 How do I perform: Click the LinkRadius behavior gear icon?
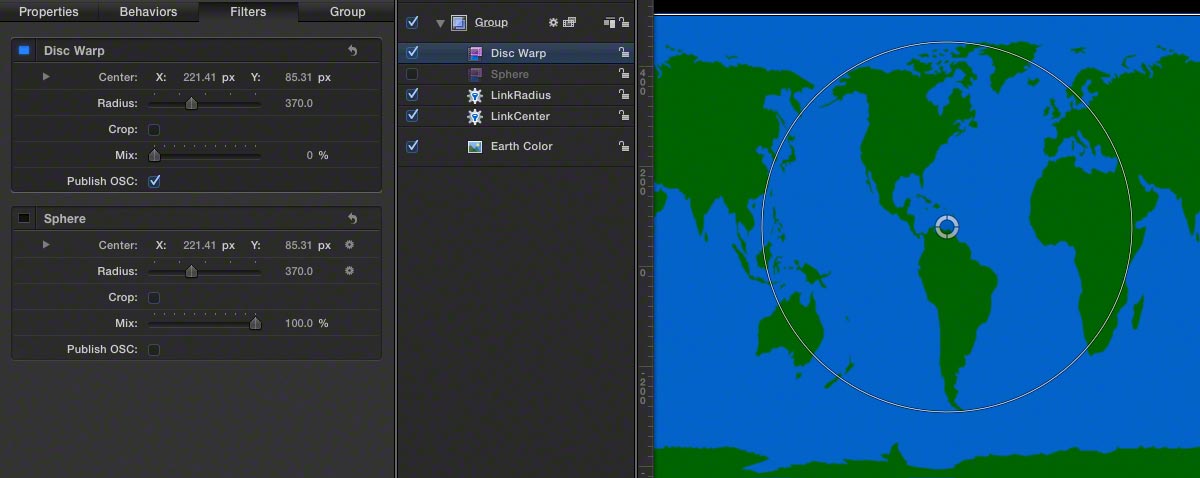coord(475,95)
